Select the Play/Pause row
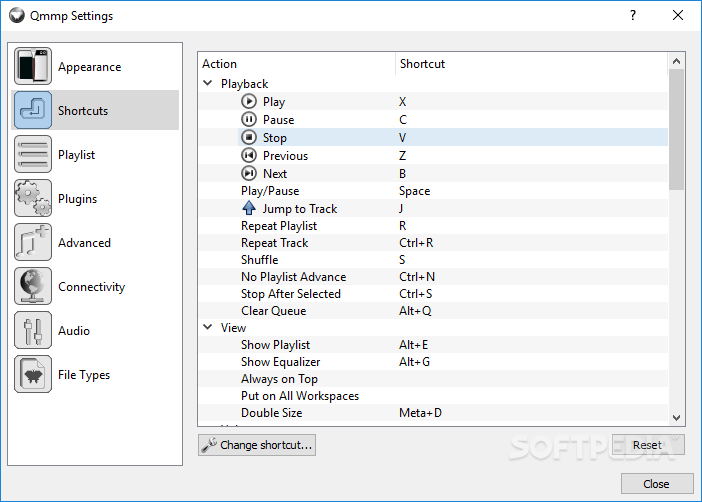Viewport: 702px width, 502px height. pos(433,191)
